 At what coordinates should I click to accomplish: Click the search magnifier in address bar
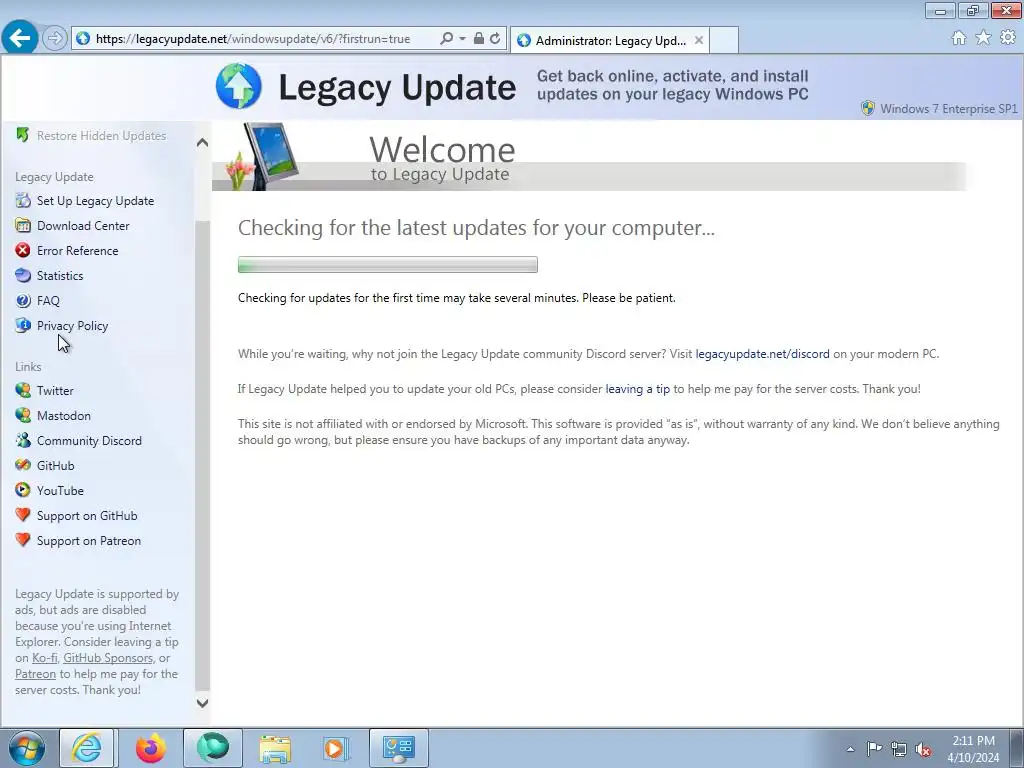coord(447,39)
